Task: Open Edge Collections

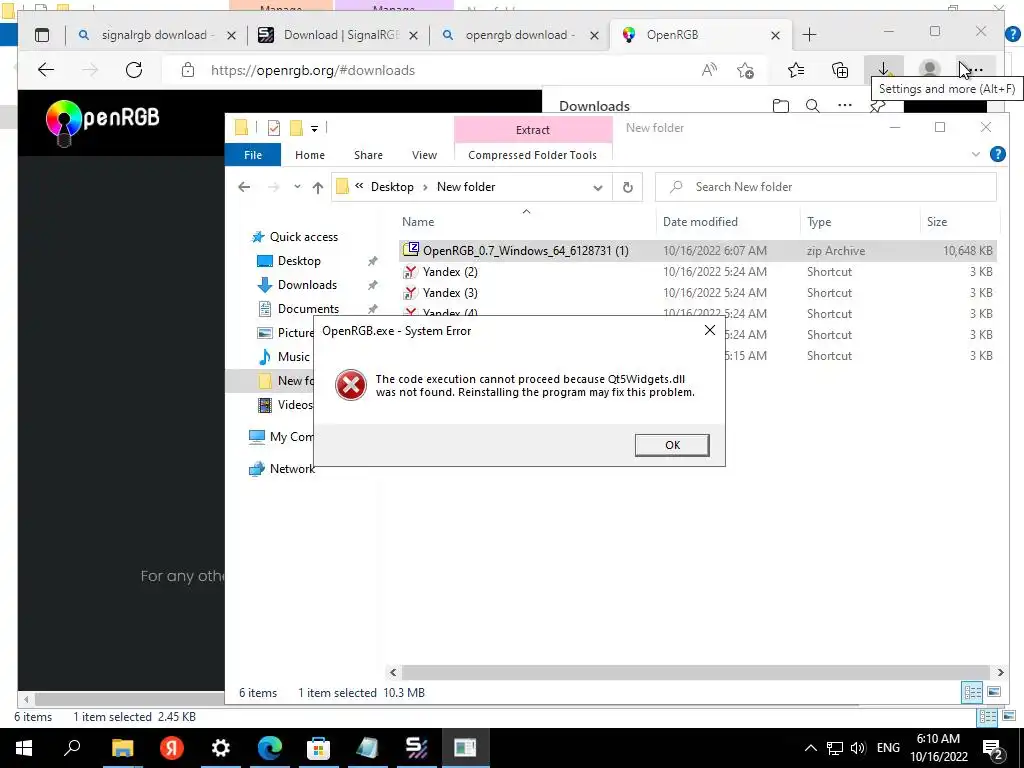Action: pos(840,70)
